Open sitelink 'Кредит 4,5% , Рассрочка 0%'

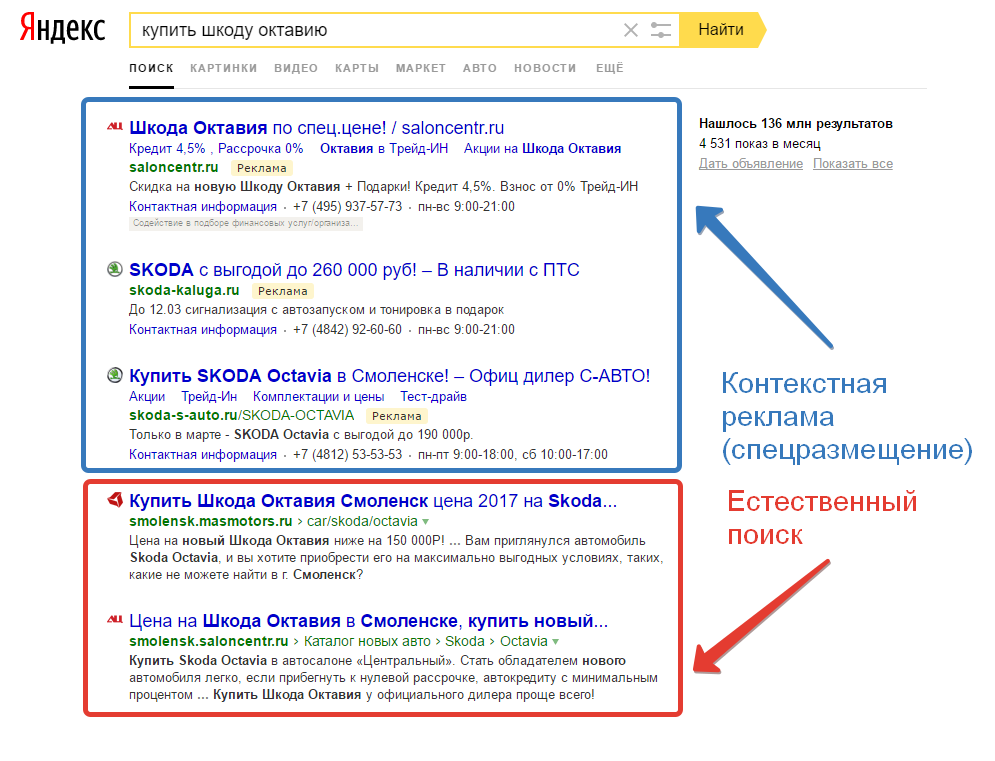point(216,149)
